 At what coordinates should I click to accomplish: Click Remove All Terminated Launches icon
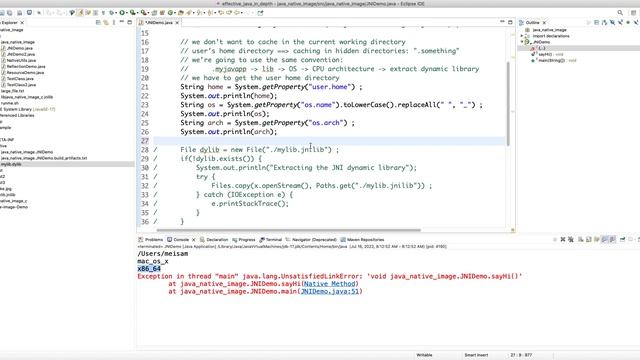coord(571,240)
